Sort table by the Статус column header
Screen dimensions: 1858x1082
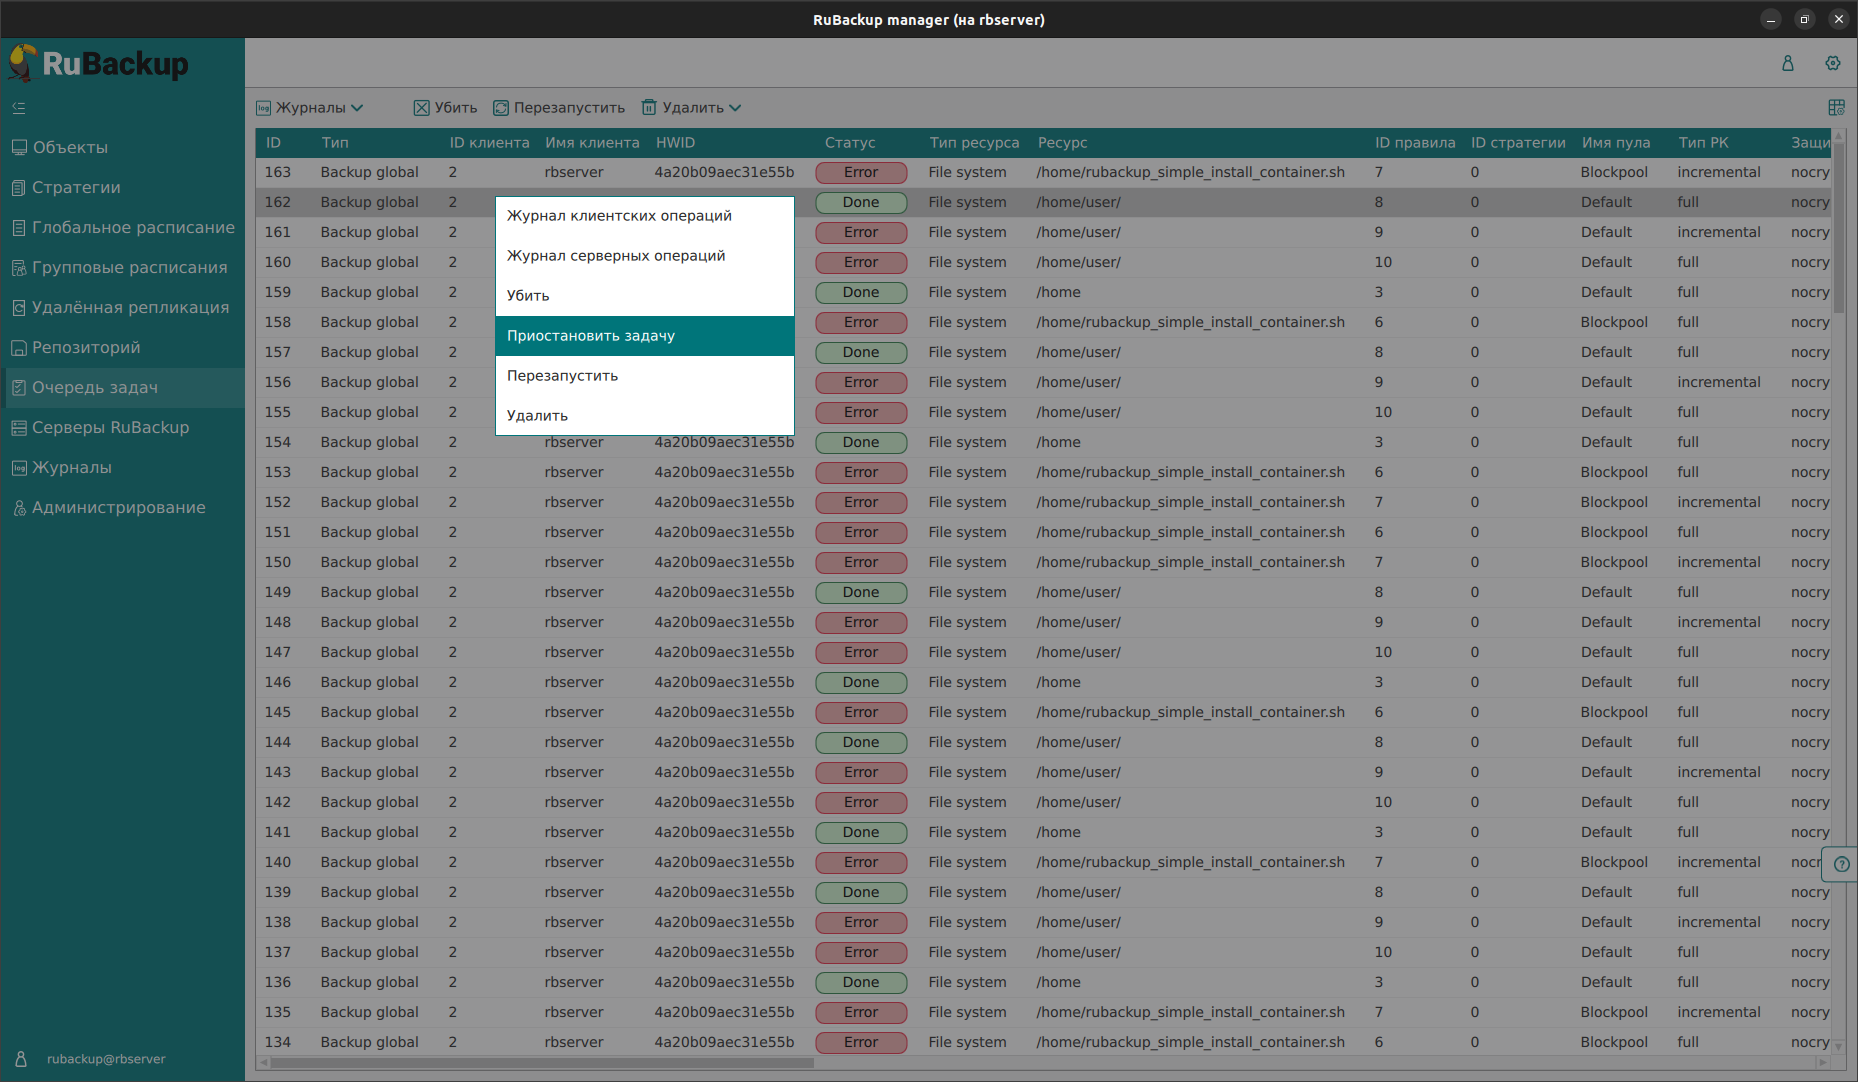coord(849,143)
